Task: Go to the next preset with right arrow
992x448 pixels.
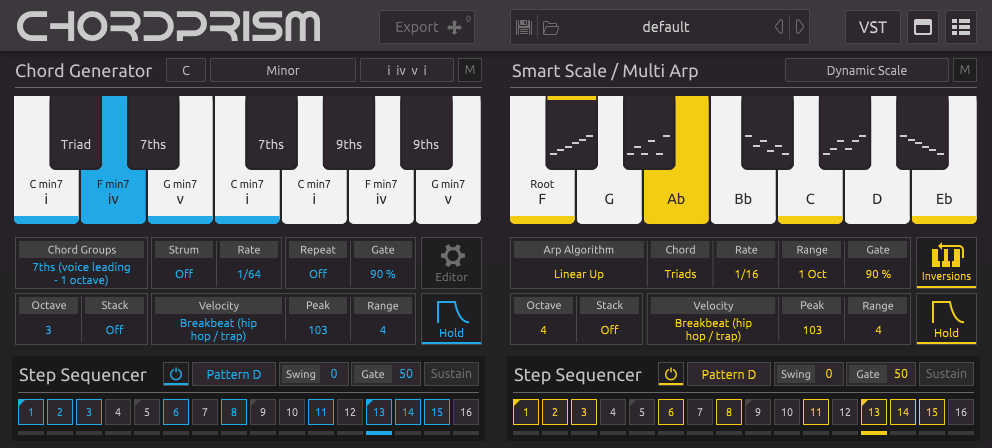Action: [x=800, y=28]
